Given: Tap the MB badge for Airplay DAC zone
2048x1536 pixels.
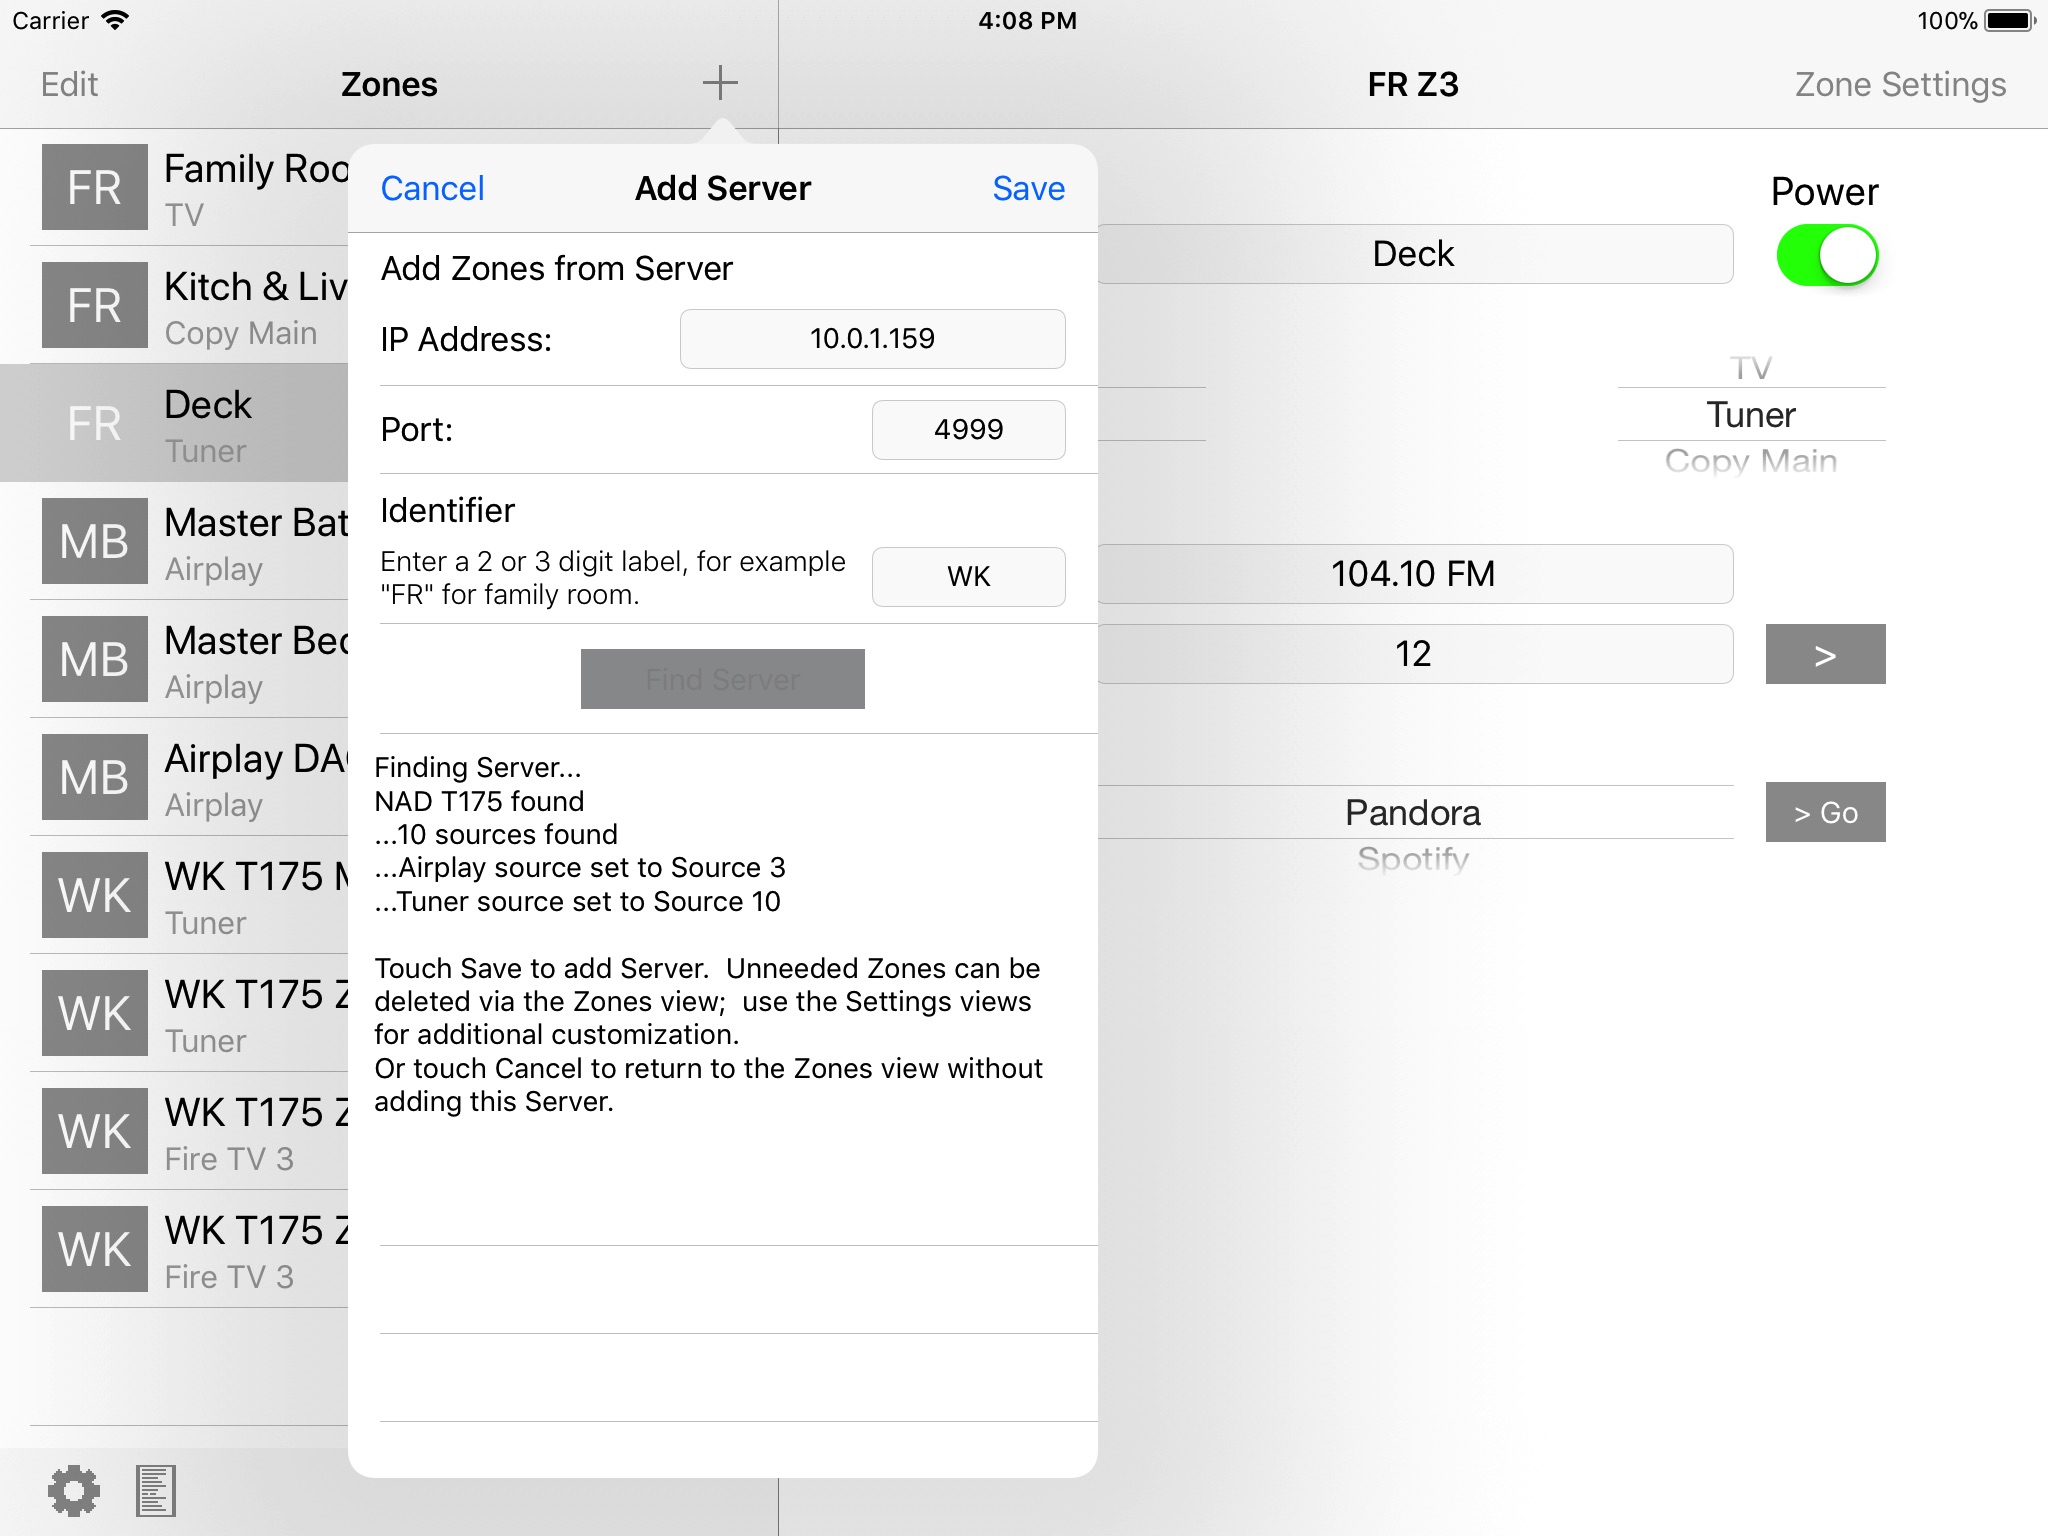Looking at the screenshot, I should pyautogui.click(x=95, y=777).
